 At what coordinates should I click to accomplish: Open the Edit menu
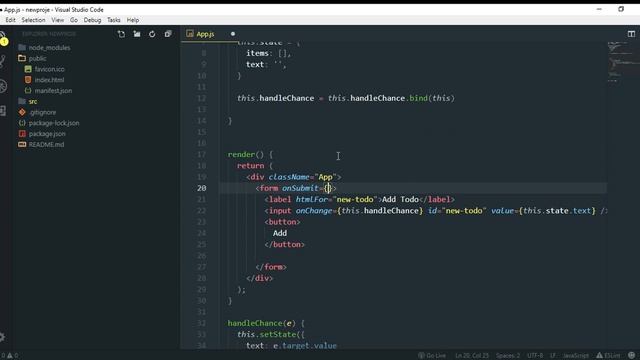click(x=10, y=20)
